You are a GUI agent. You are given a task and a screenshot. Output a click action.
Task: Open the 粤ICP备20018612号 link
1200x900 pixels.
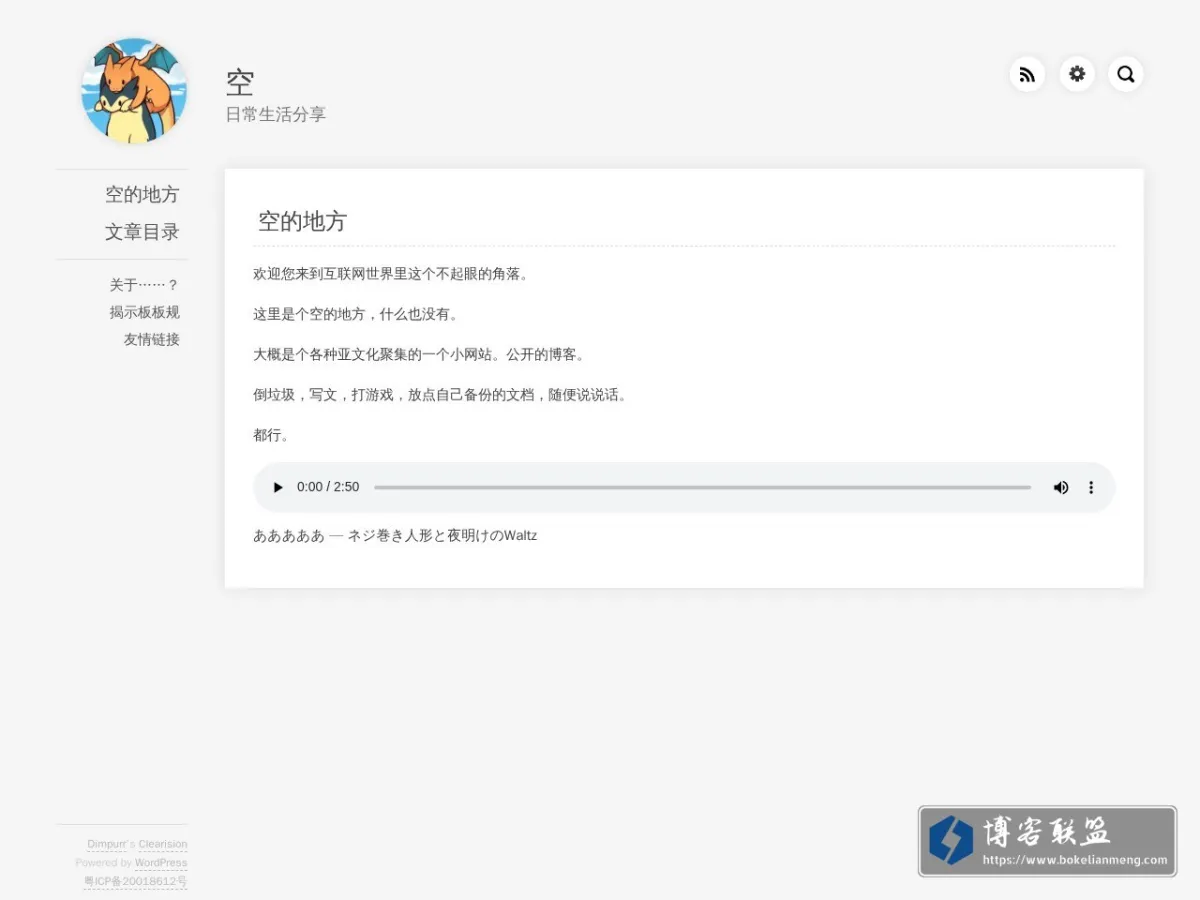(135, 881)
